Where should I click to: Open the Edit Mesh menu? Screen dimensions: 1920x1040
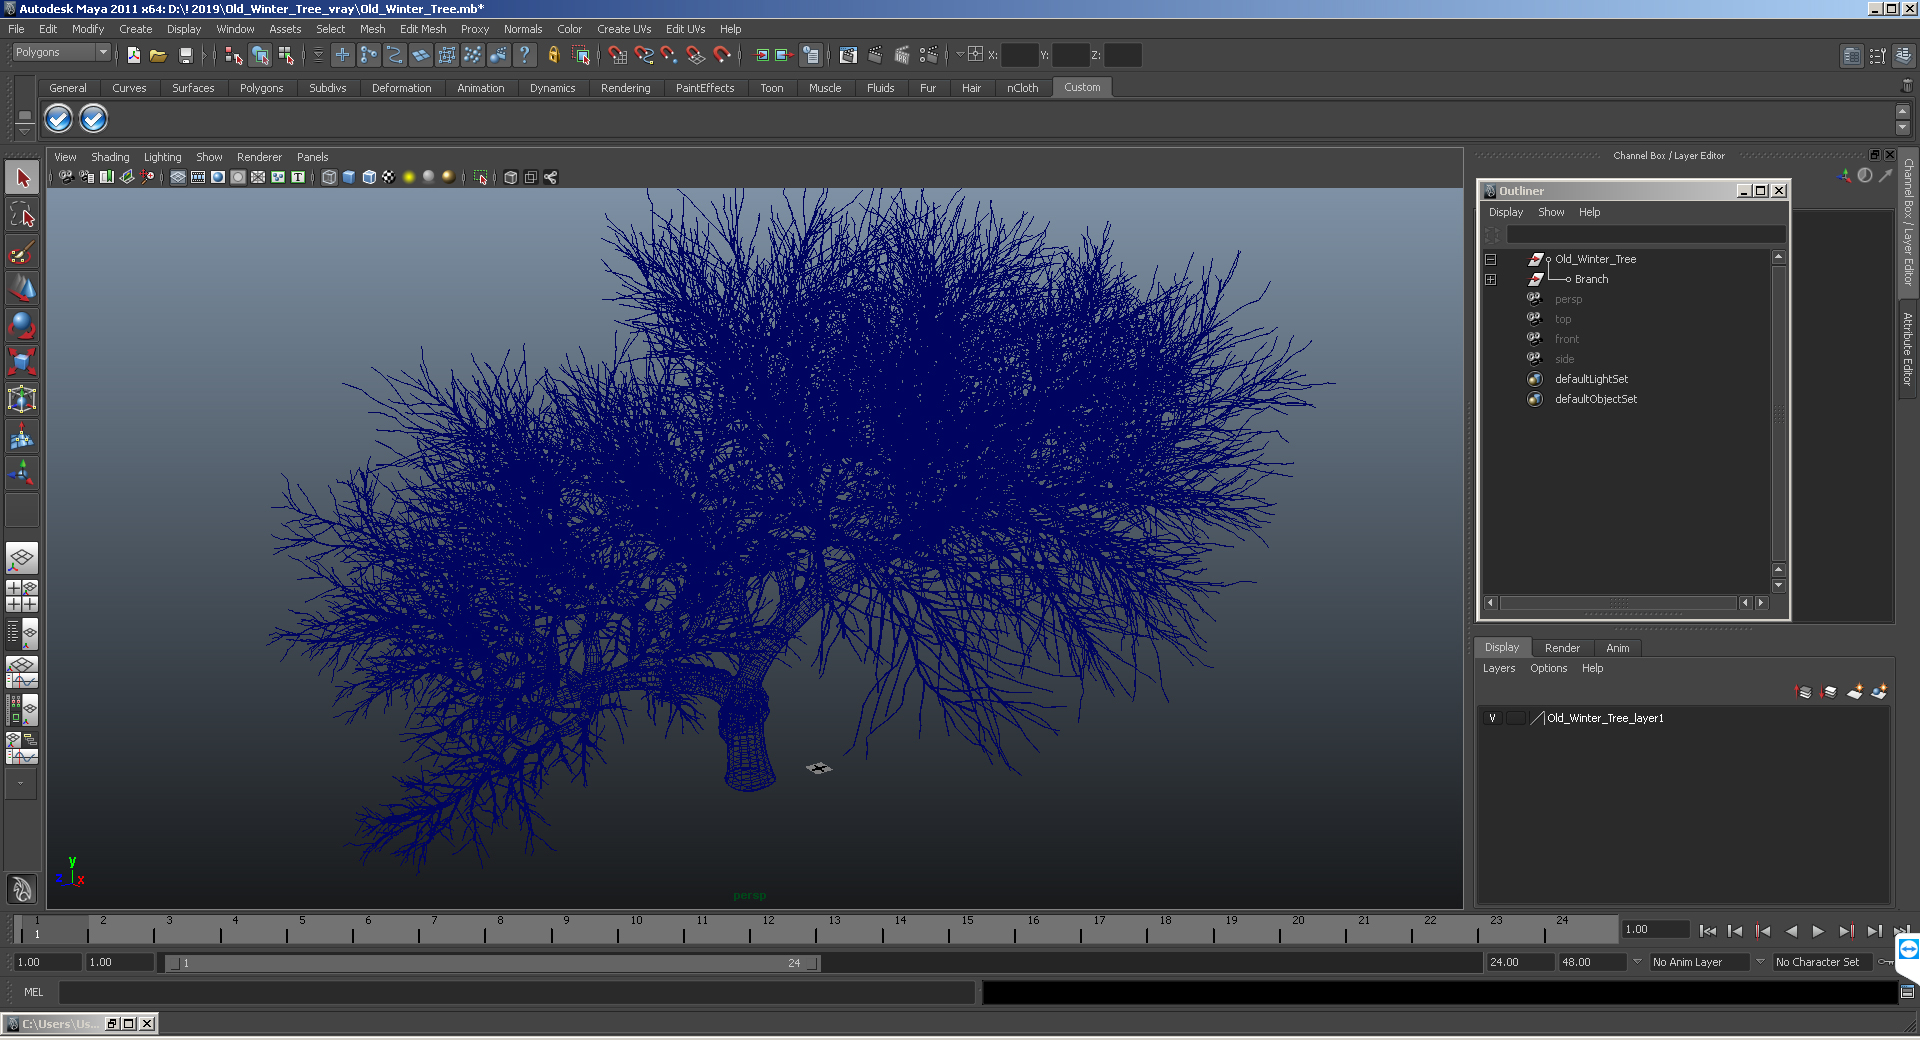pyautogui.click(x=423, y=29)
